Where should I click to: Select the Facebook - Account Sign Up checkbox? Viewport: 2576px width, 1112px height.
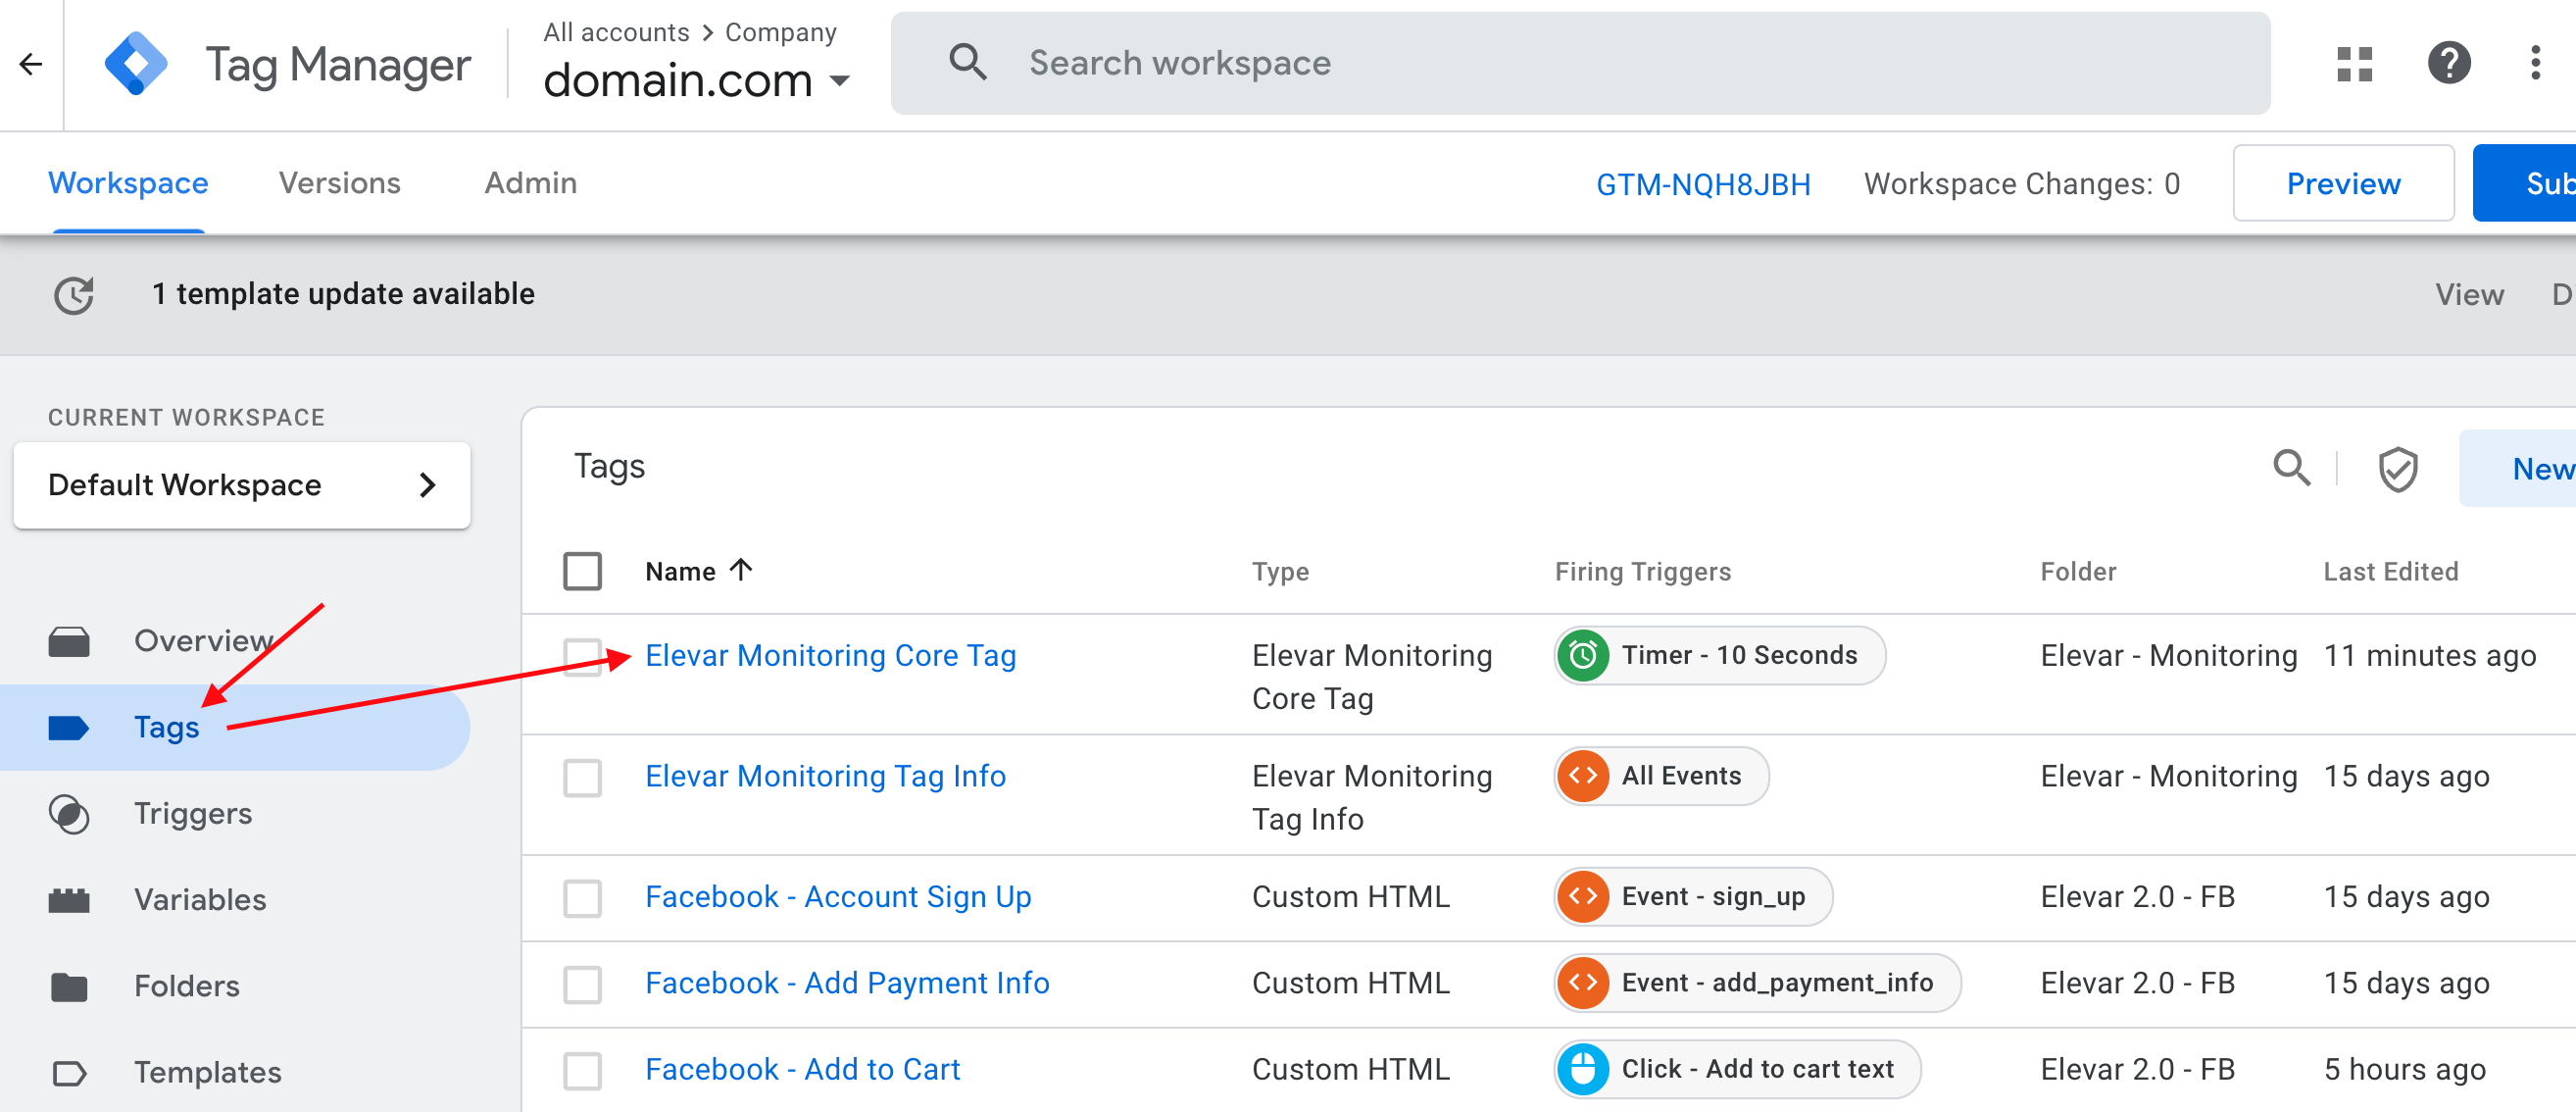tap(582, 898)
